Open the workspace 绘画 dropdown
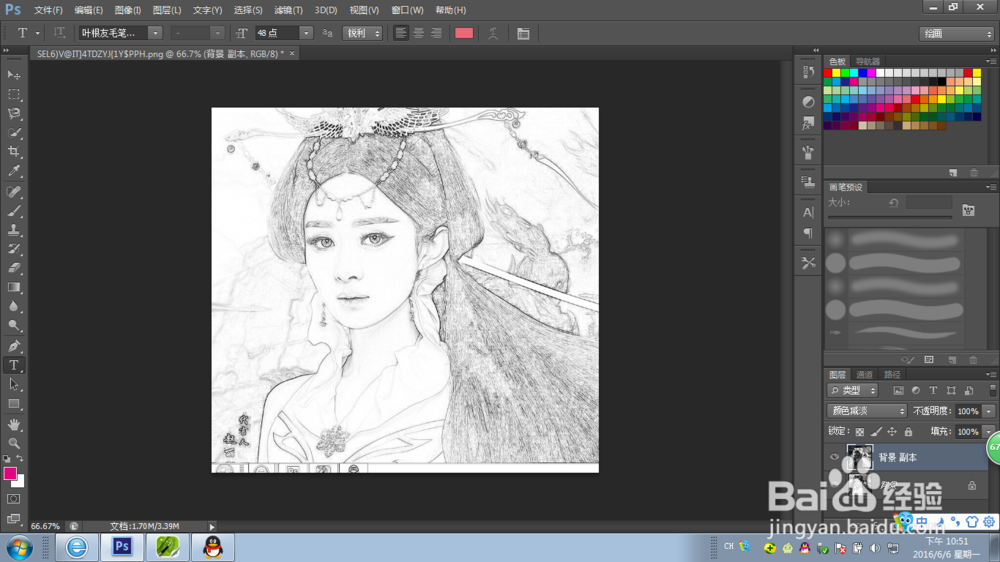 point(957,34)
